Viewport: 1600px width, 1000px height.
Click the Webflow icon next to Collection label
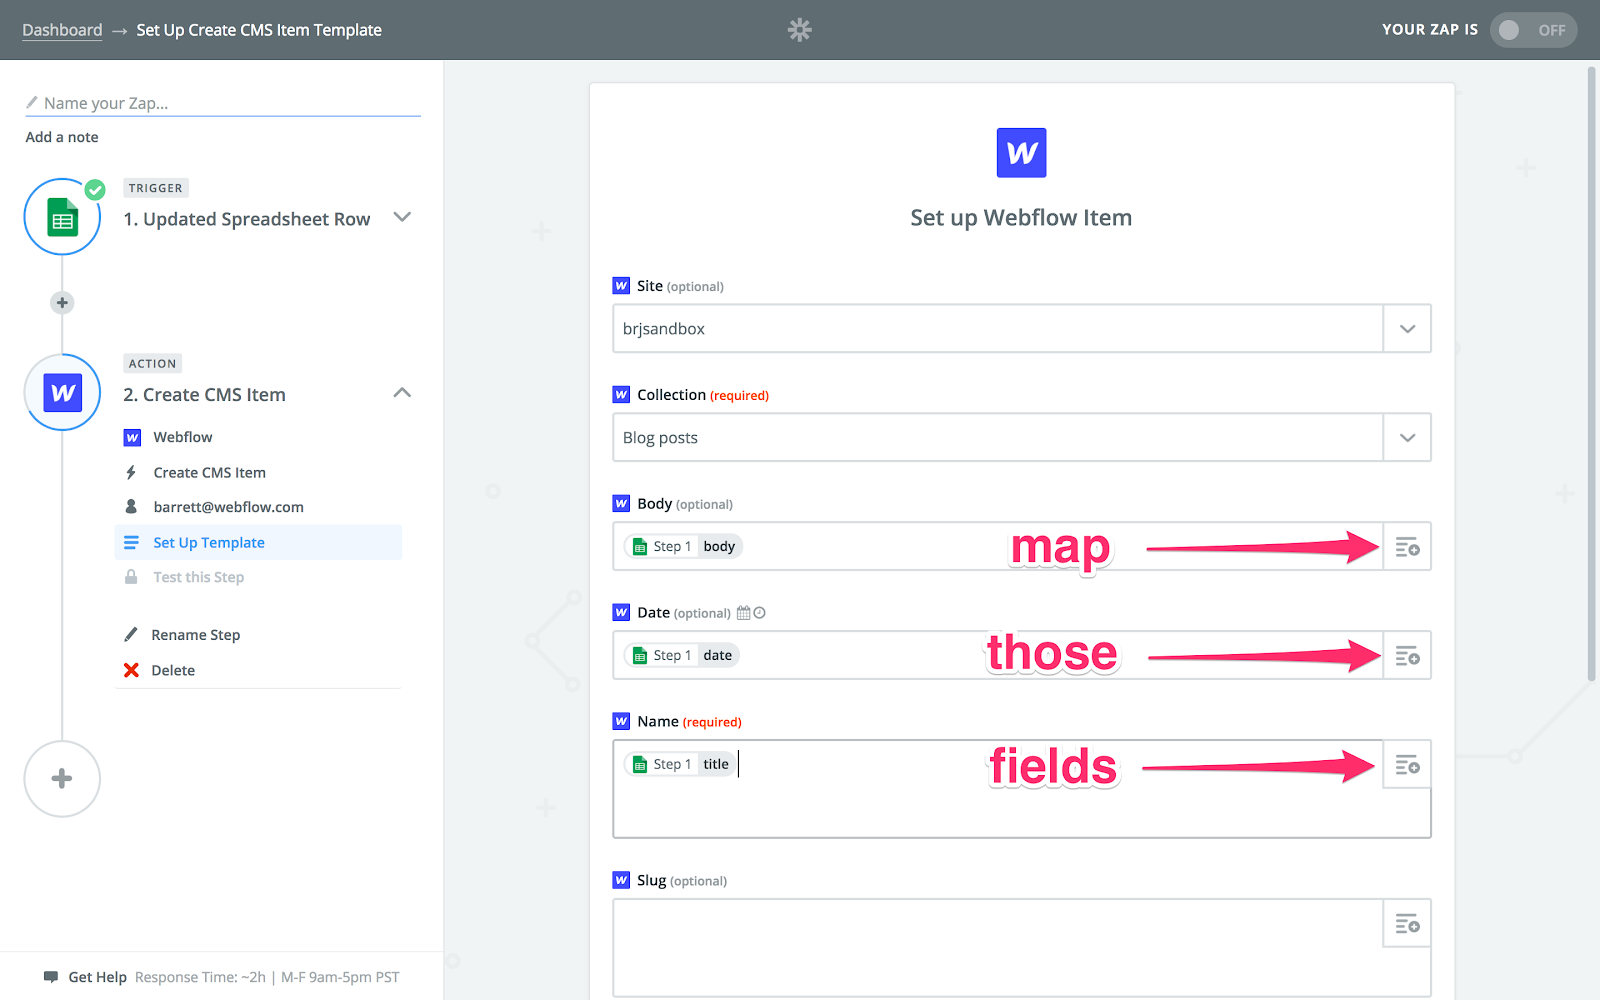[x=621, y=395]
